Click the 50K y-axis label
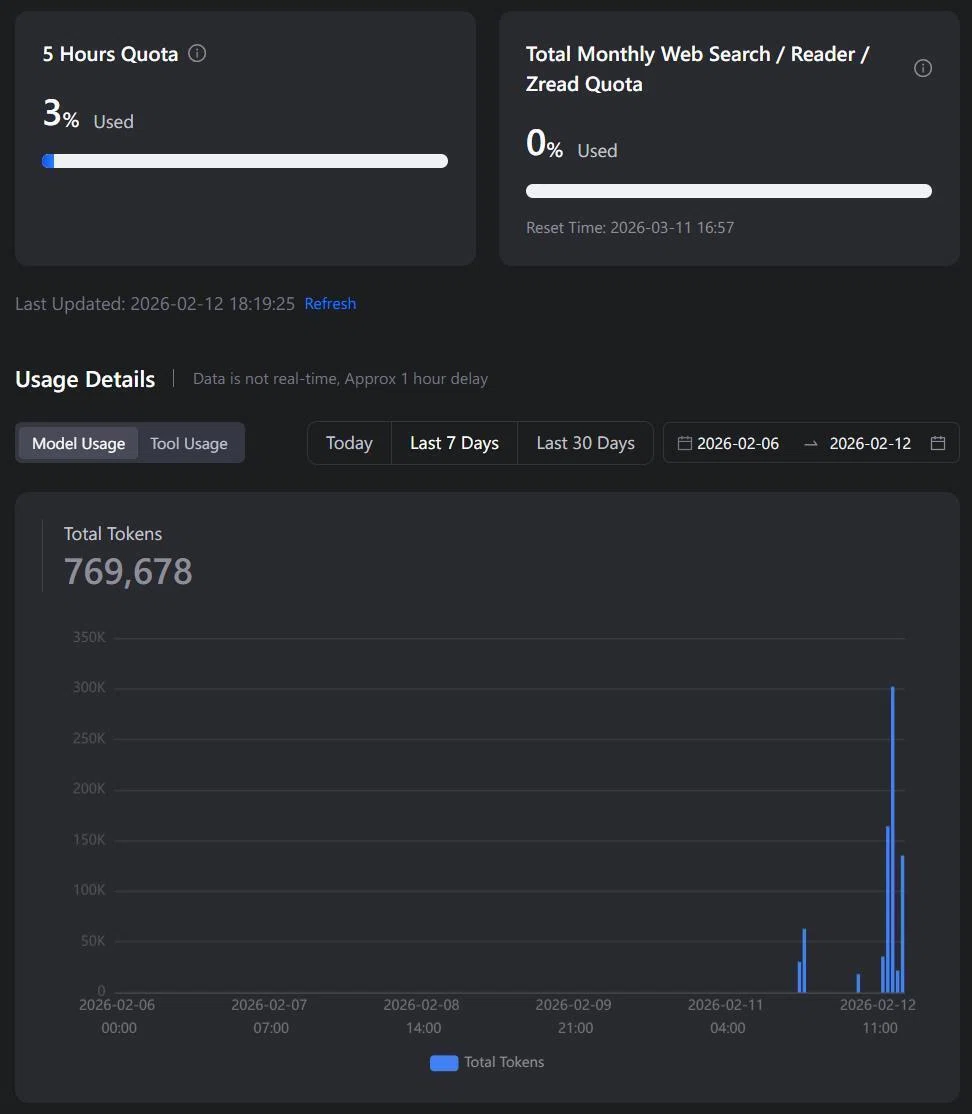This screenshot has height=1114, width=972. (x=93, y=941)
